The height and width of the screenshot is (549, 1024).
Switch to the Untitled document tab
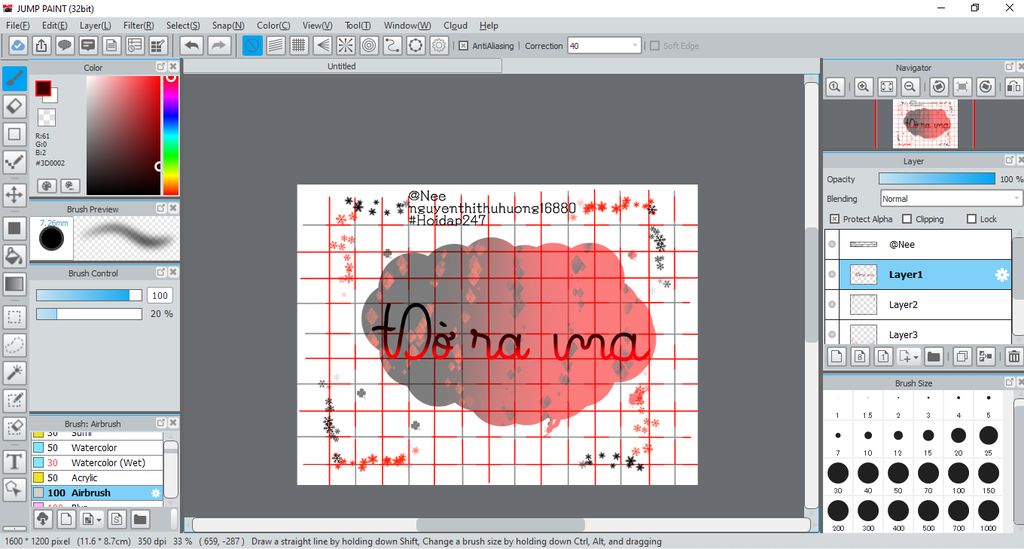pos(342,66)
